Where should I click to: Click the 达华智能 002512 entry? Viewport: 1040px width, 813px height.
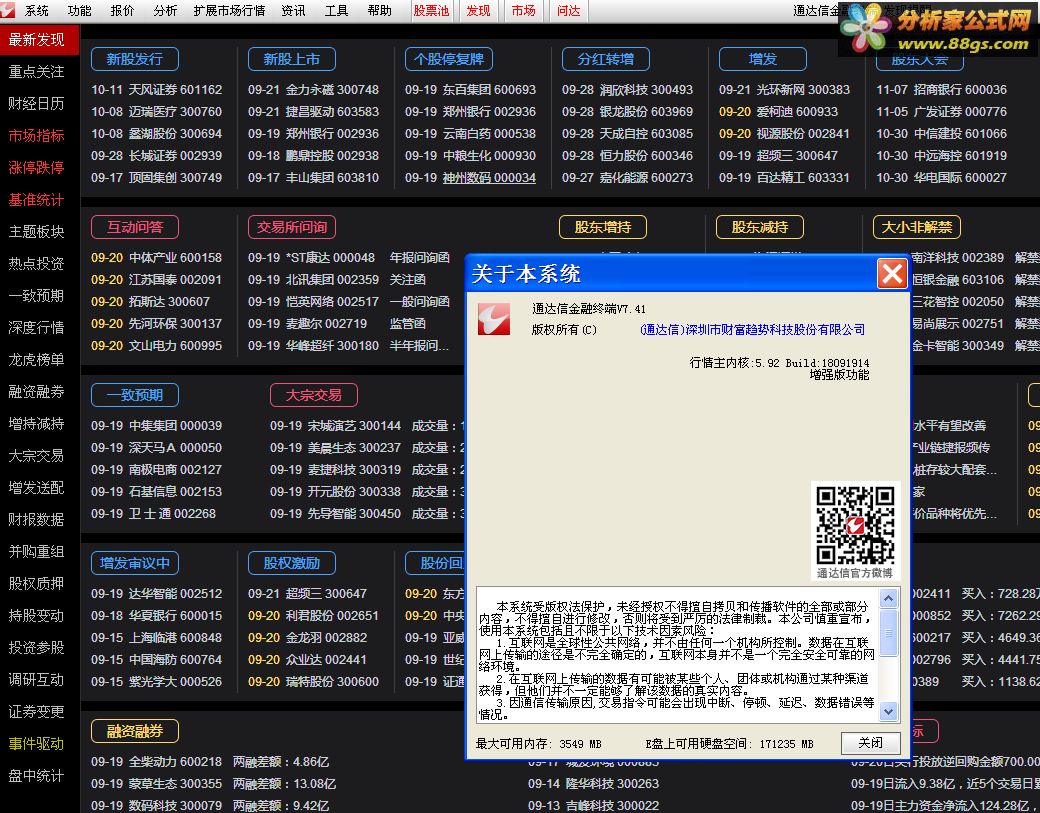(x=157, y=594)
